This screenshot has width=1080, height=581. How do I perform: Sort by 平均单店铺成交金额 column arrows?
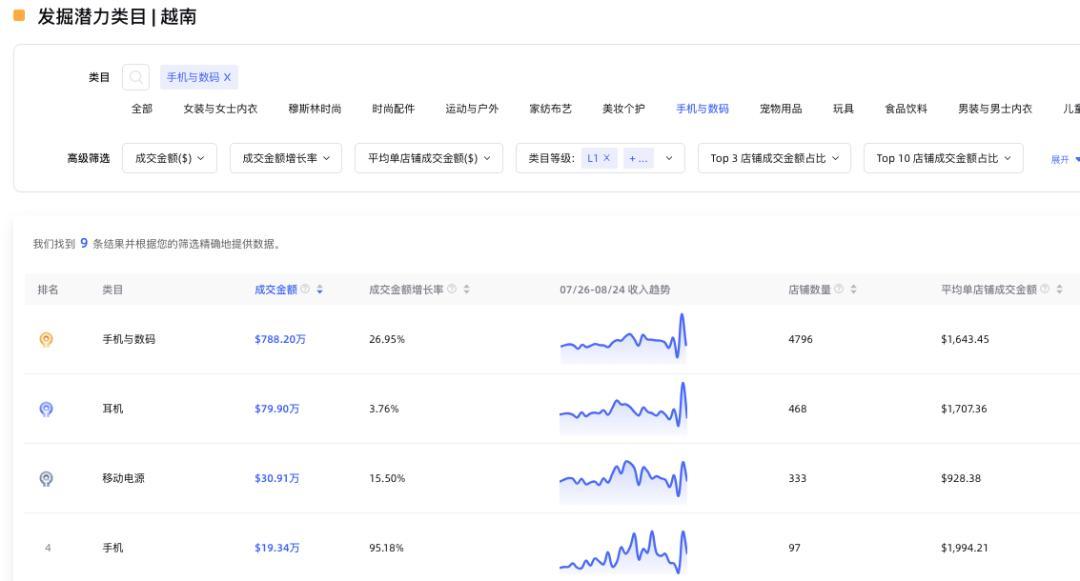[x=1059, y=289]
